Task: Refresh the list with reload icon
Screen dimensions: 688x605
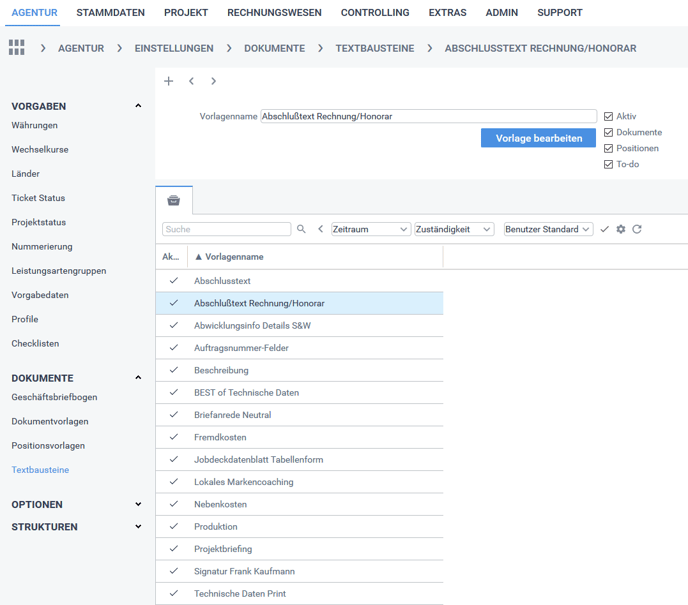Action: [637, 229]
